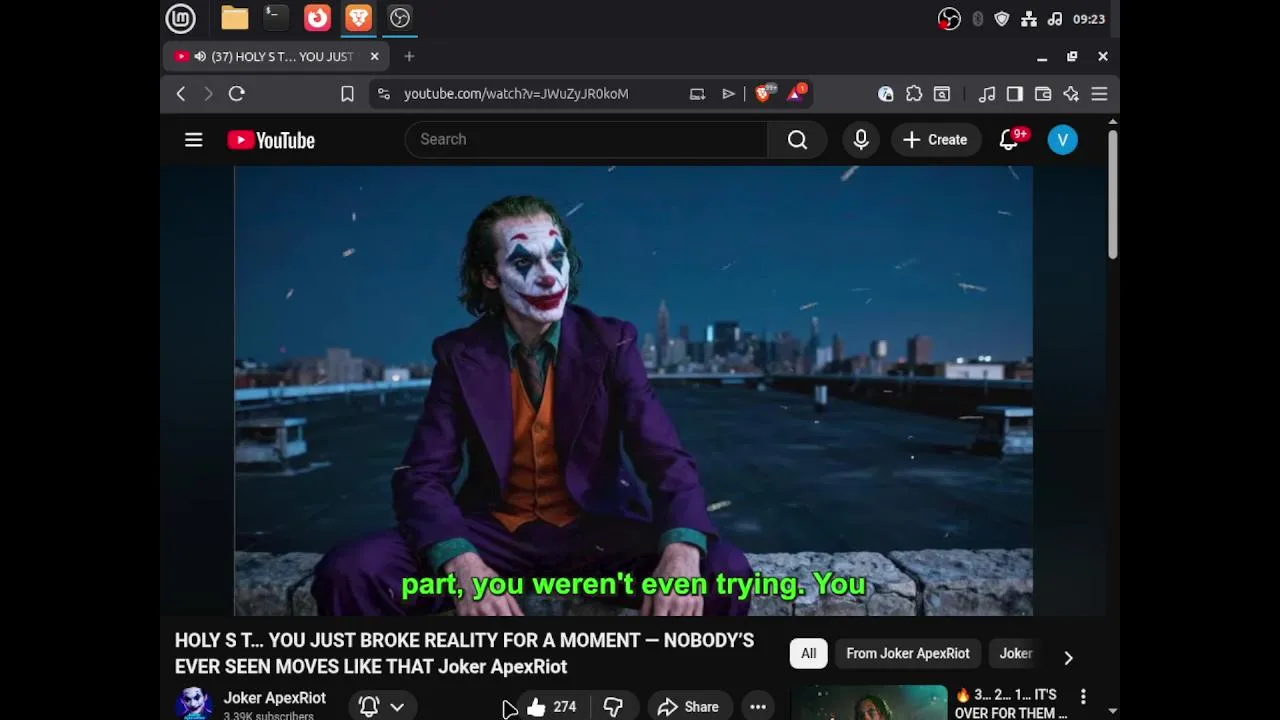Open the extensions puzzle icon

tap(914, 94)
